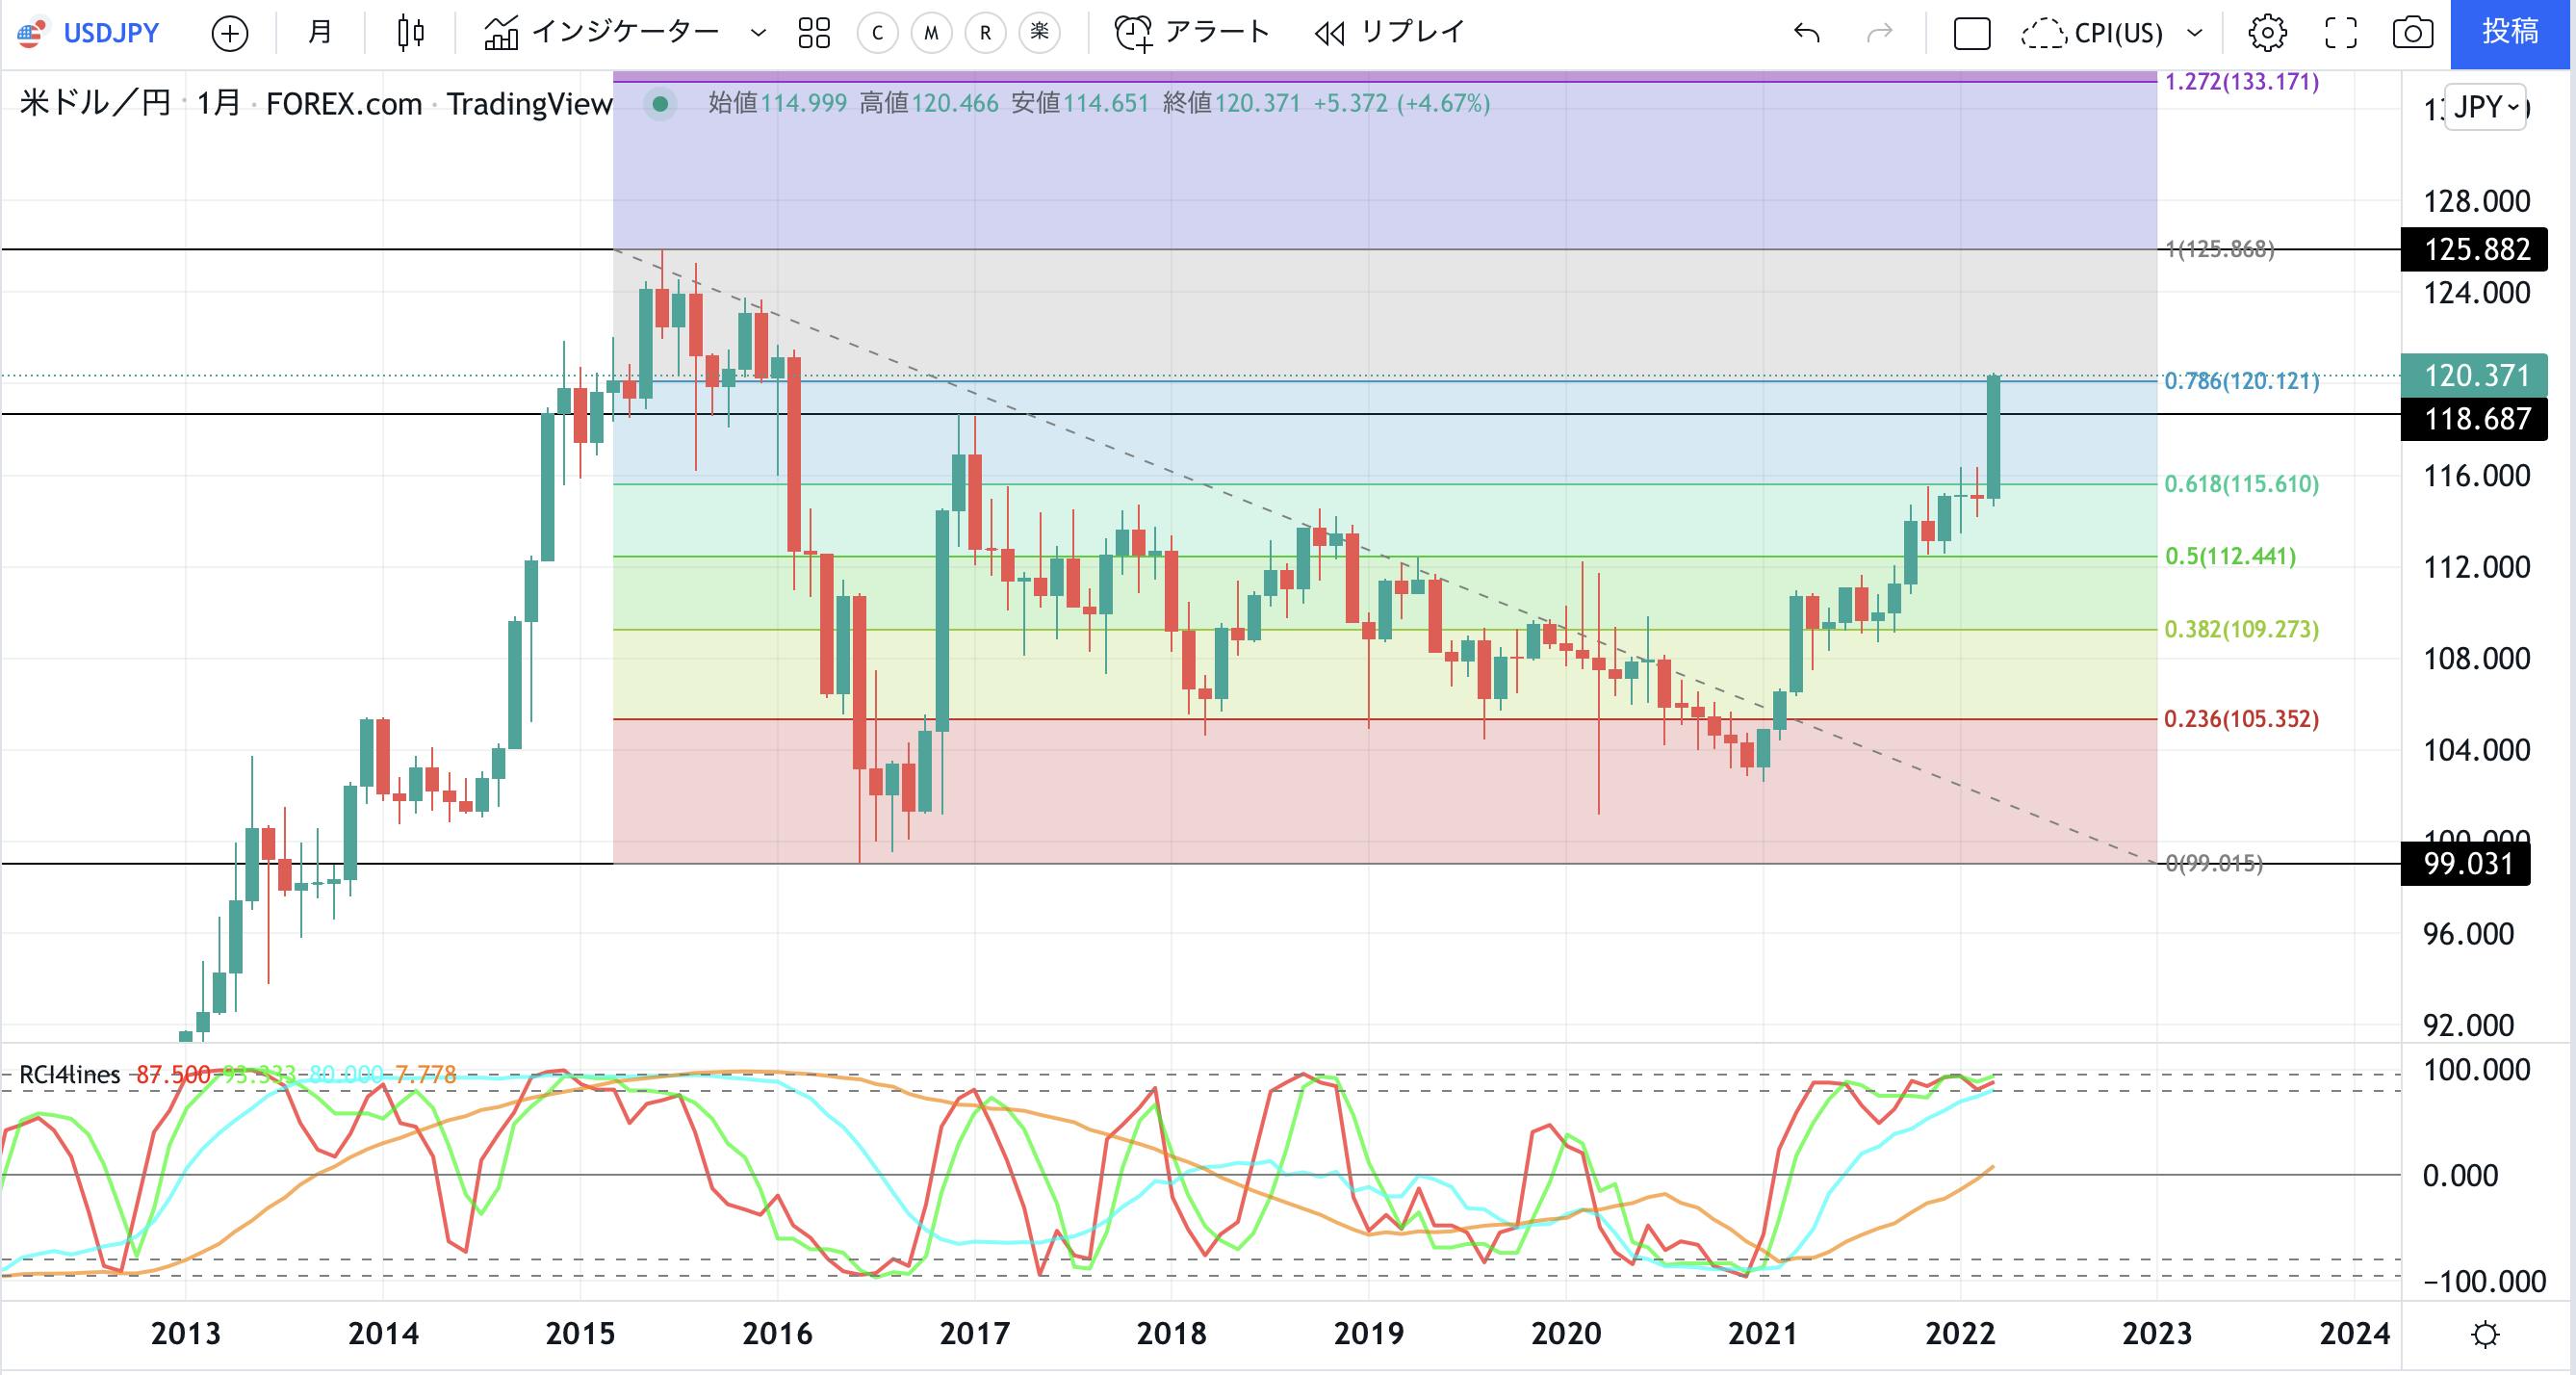Select the 楽 quick-access template button
This screenshot has height=1375, width=2576.
pos(1039,33)
